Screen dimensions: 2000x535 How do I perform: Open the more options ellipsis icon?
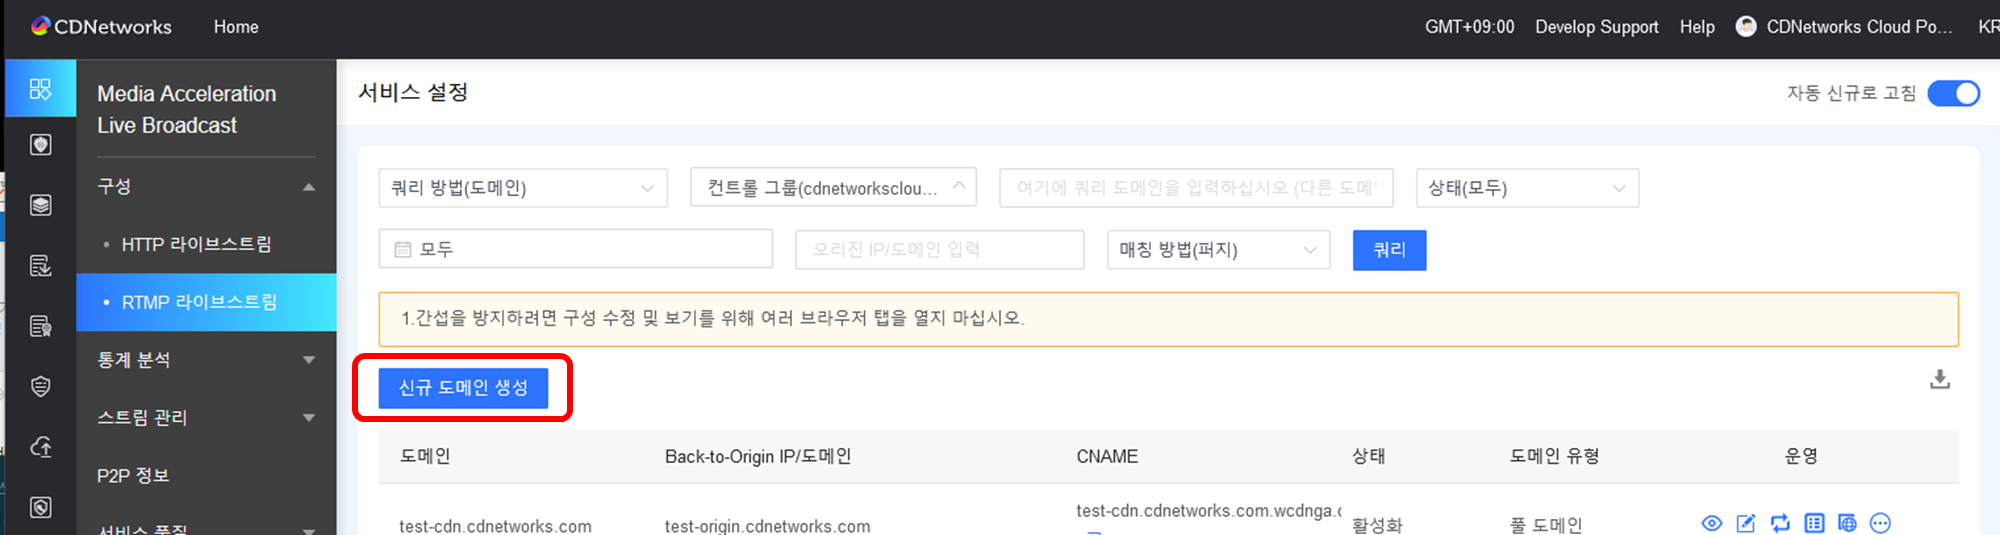tap(1880, 523)
